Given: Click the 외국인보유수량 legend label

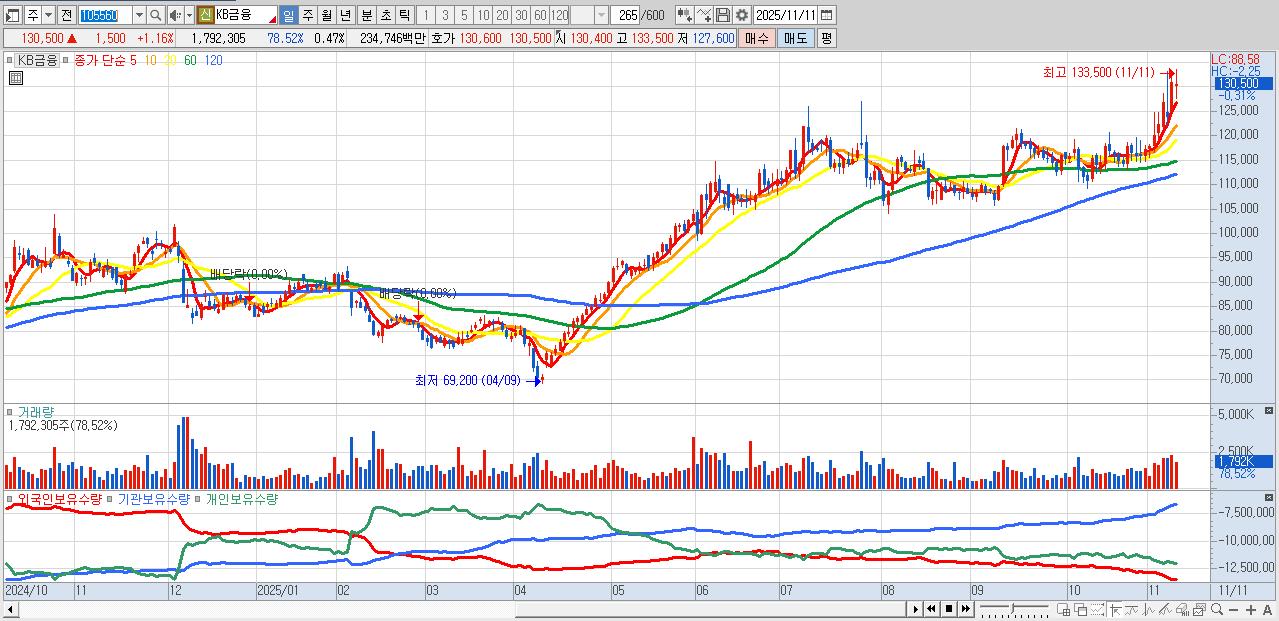Looking at the screenshot, I should (58, 498).
